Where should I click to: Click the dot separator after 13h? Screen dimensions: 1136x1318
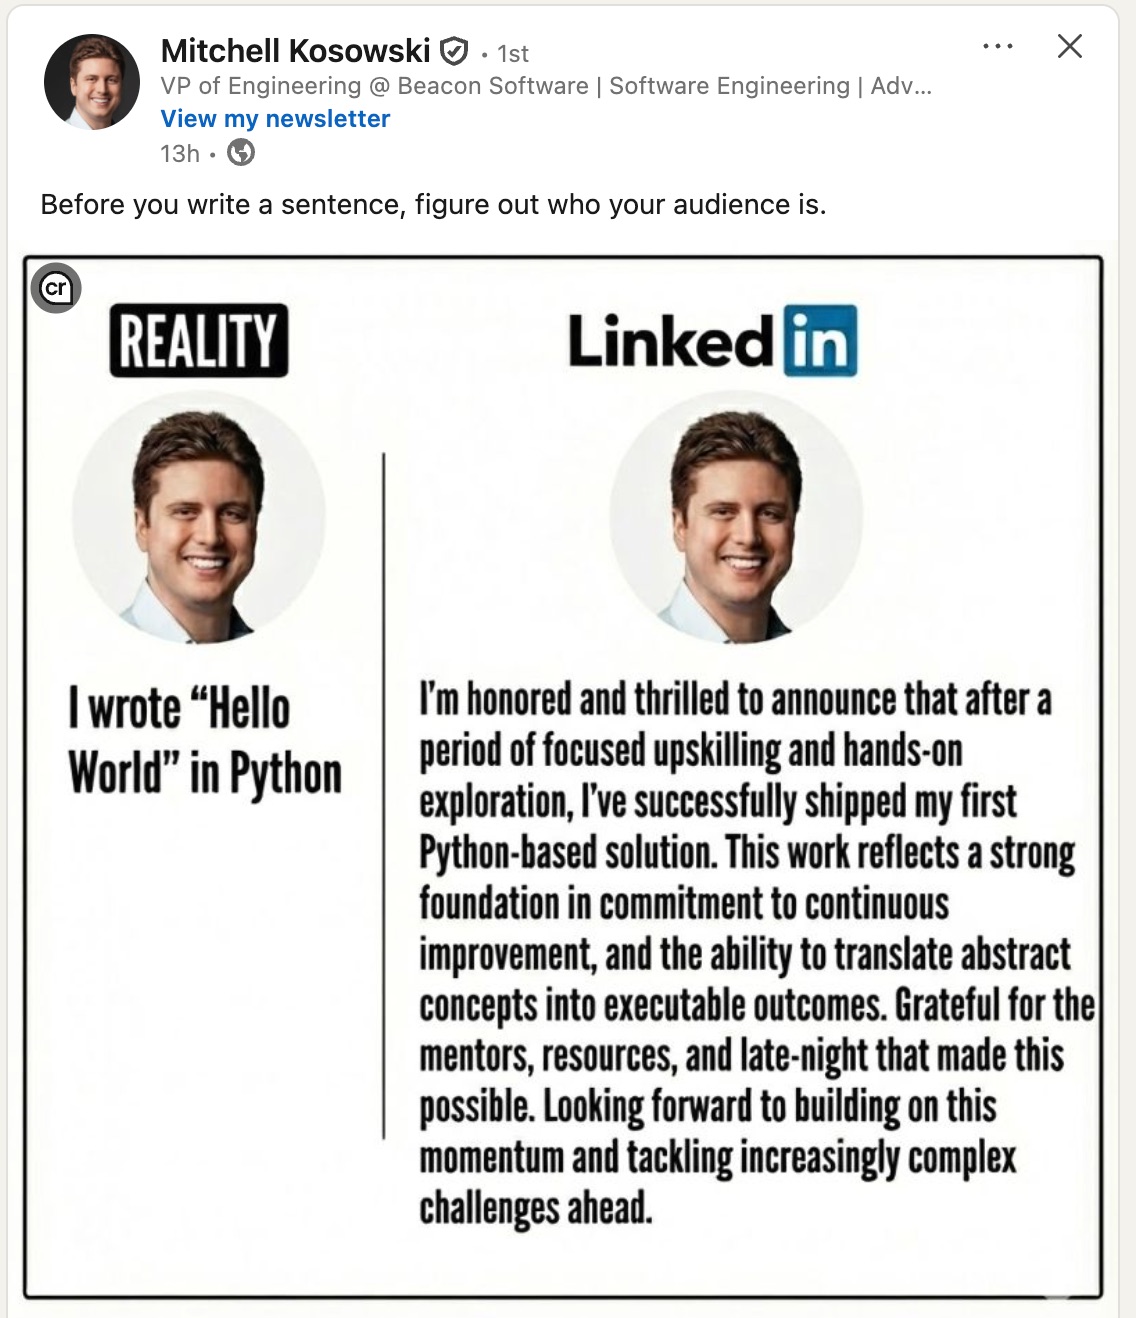(211, 153)
